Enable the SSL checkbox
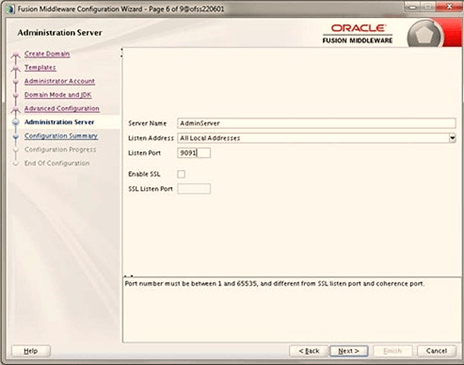Screen dimensions: 464x365 point(181,174)
